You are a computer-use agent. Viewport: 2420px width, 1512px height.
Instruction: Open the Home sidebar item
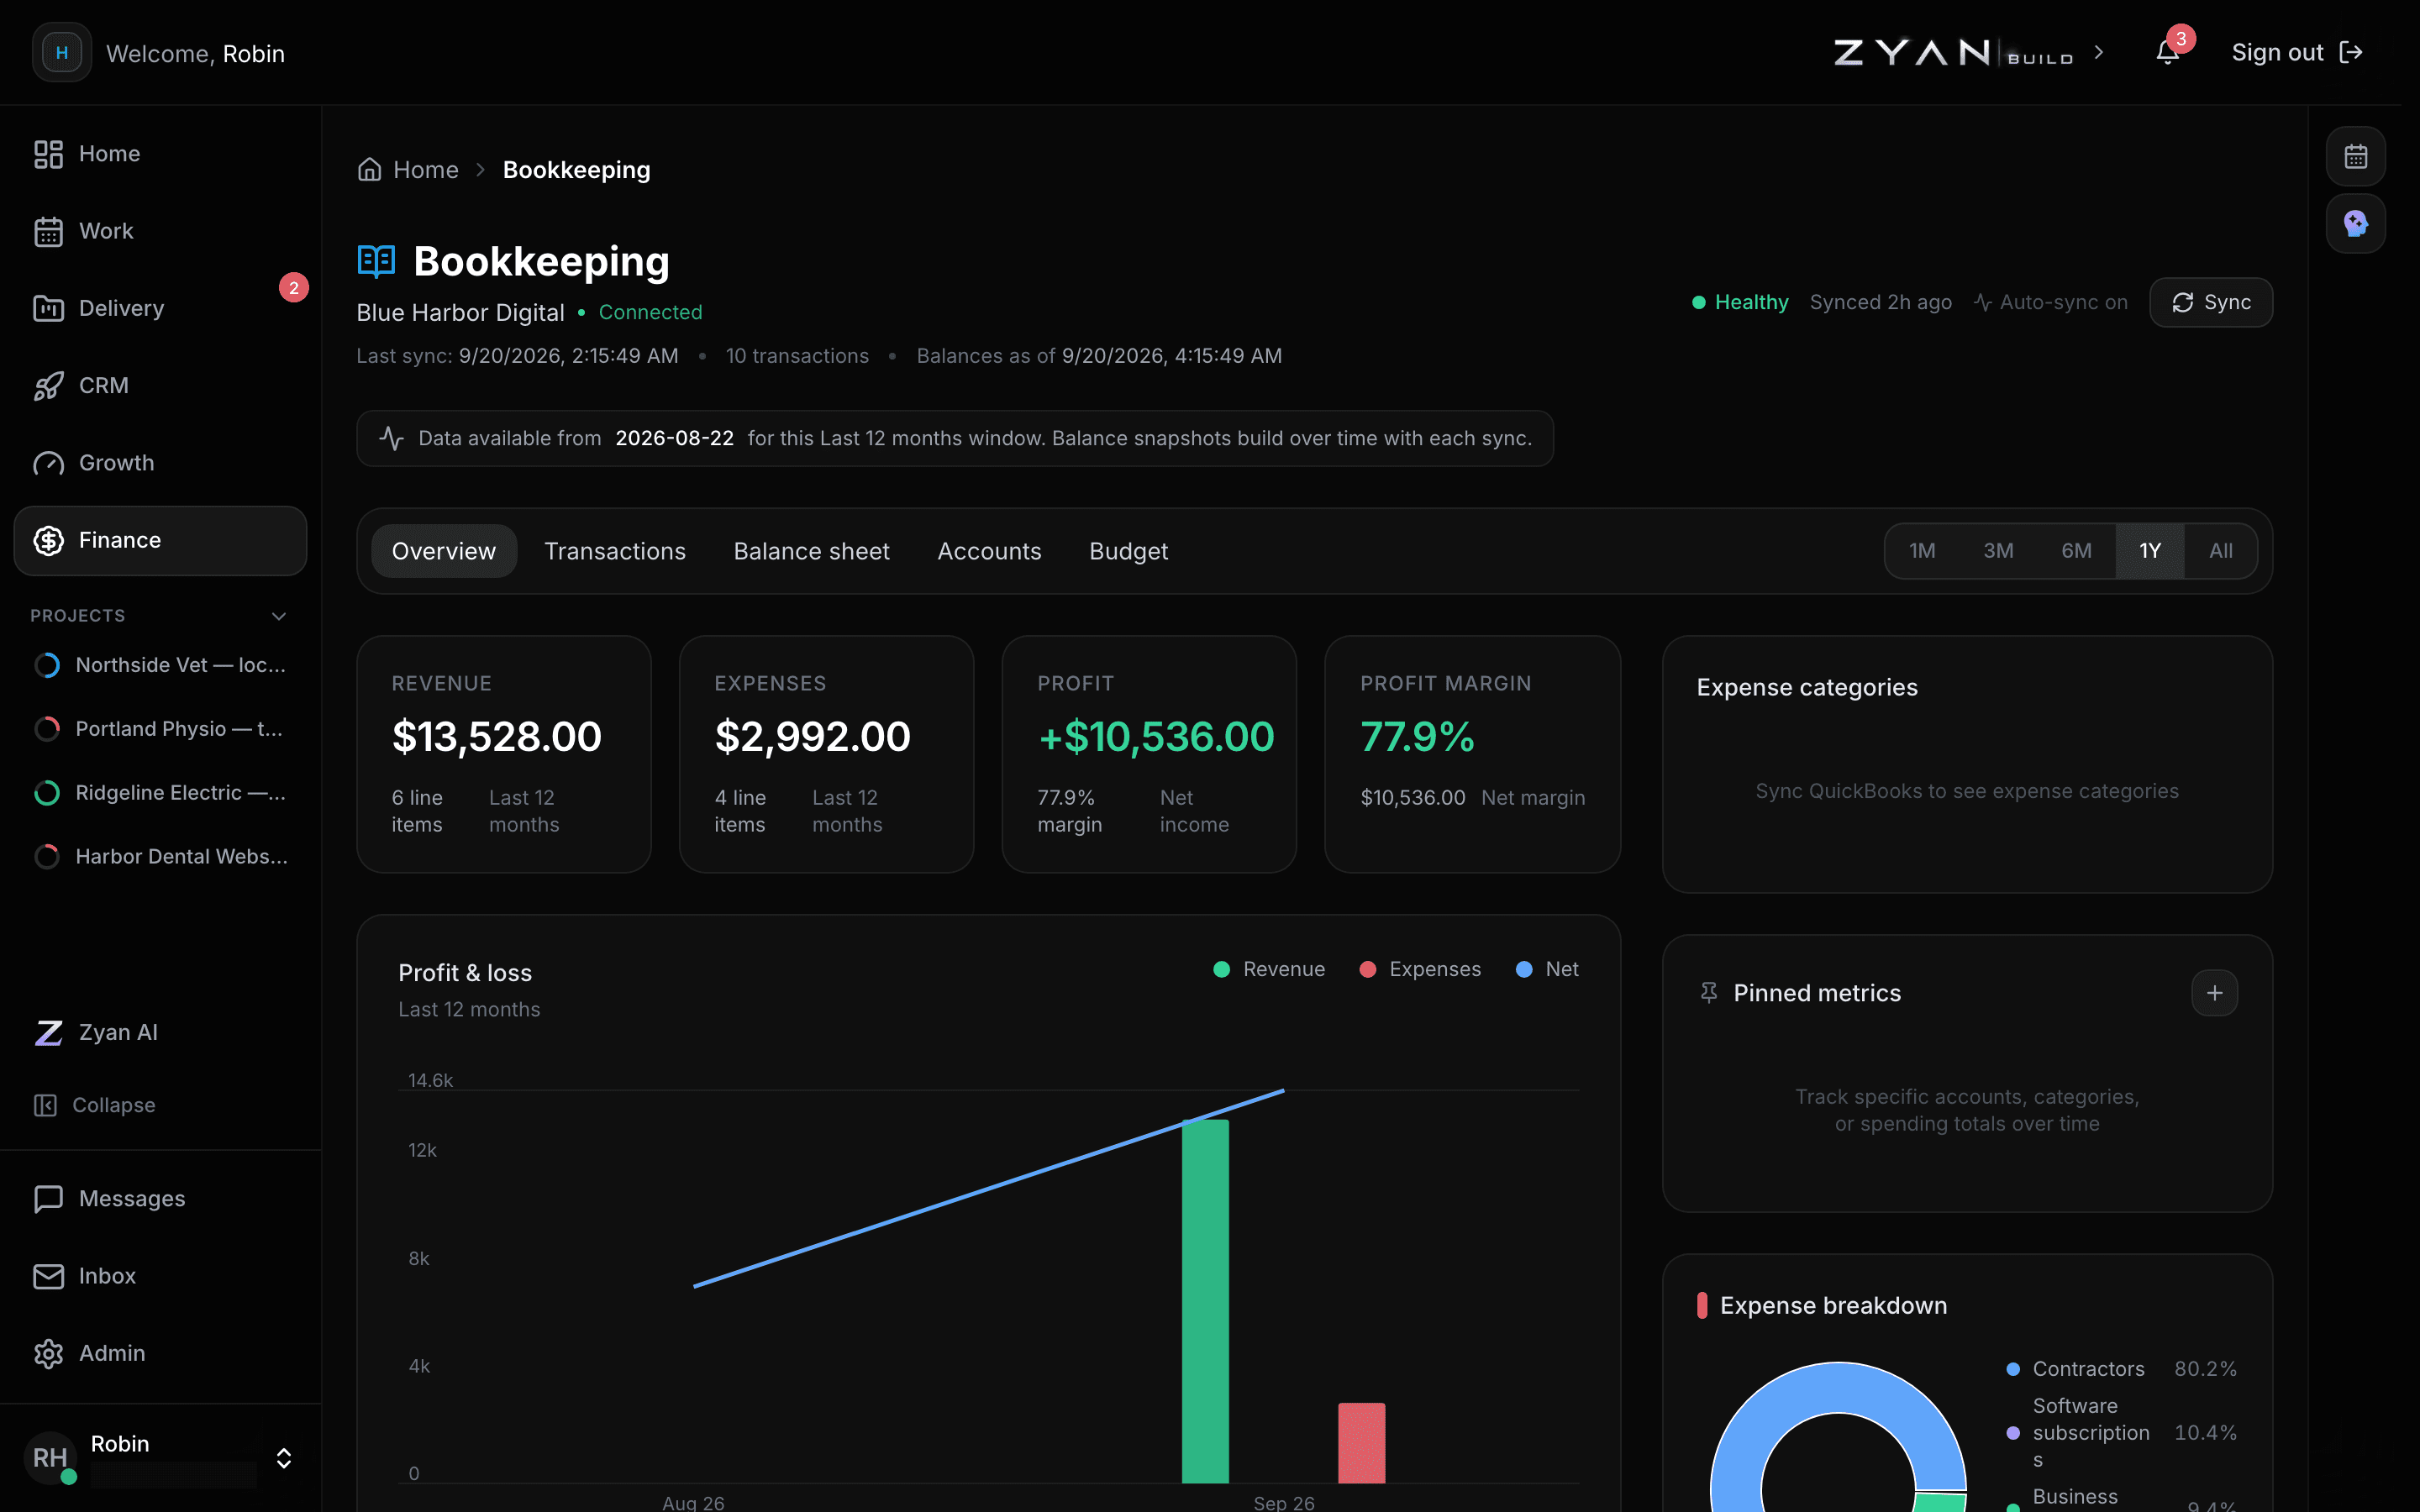click(160, 154)
